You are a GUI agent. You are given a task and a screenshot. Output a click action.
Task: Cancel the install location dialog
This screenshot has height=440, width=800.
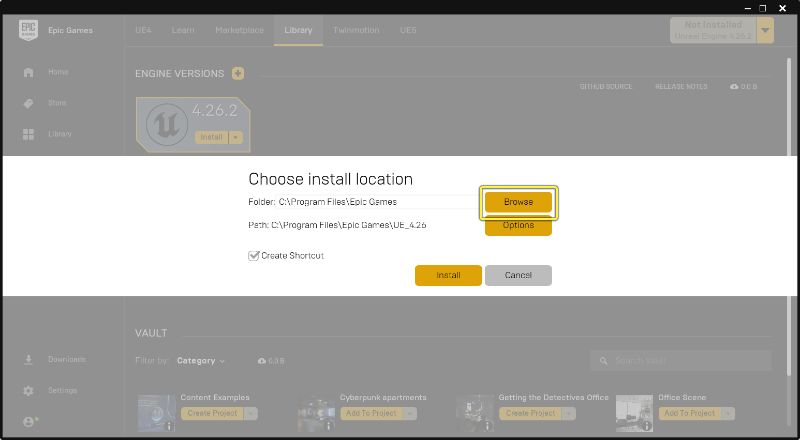click(518, 276)
